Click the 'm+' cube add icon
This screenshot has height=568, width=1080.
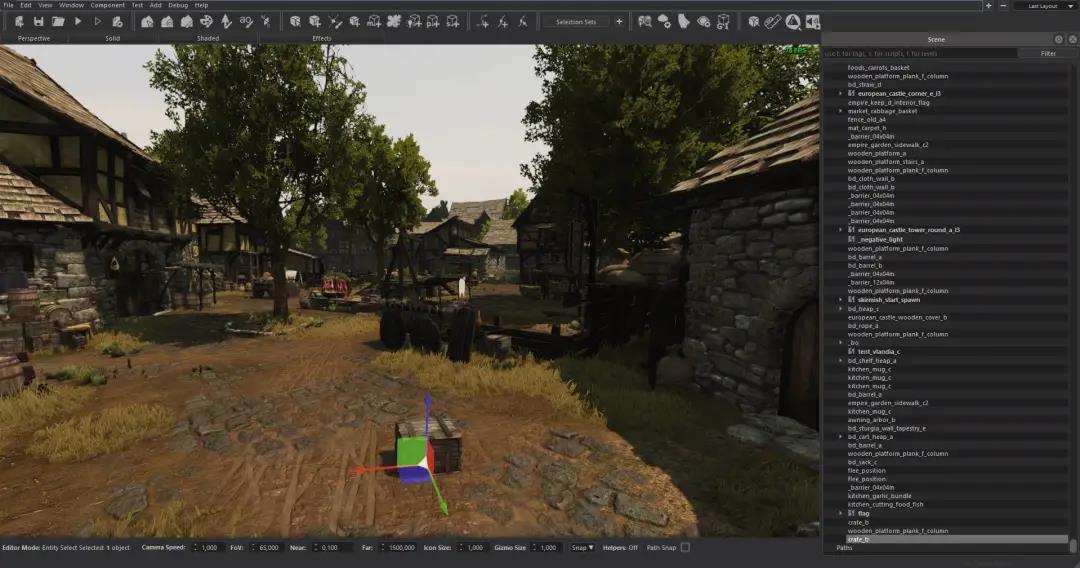pyautogui.click(x=374, y=22)
